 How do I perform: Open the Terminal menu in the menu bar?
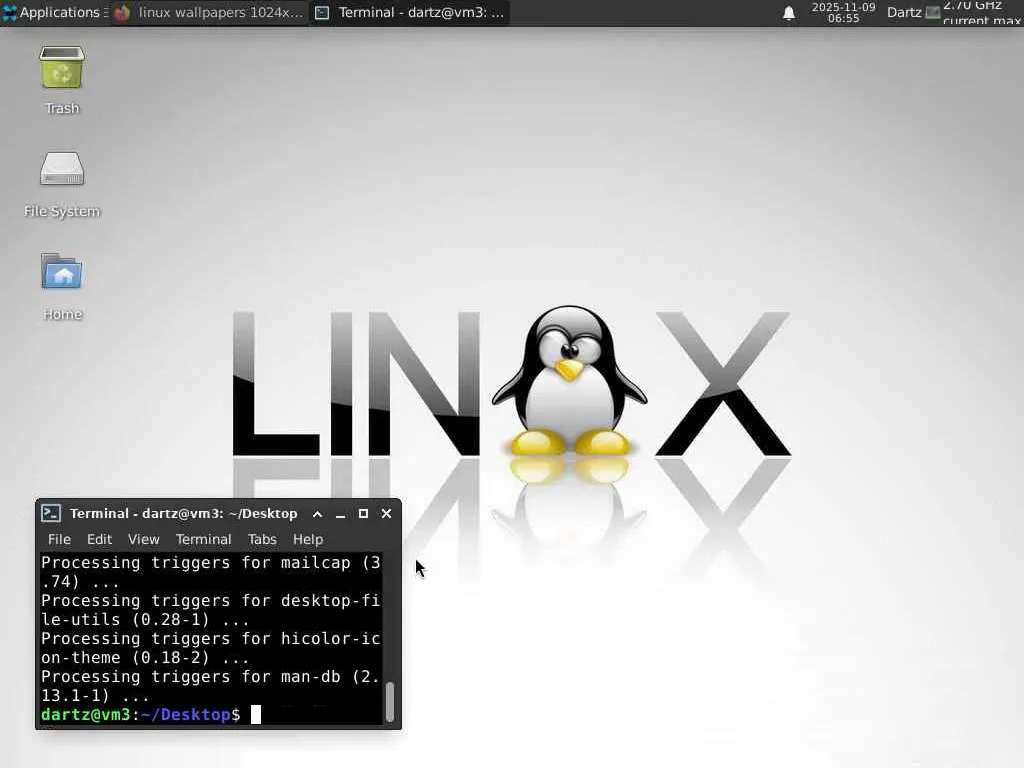203,539
